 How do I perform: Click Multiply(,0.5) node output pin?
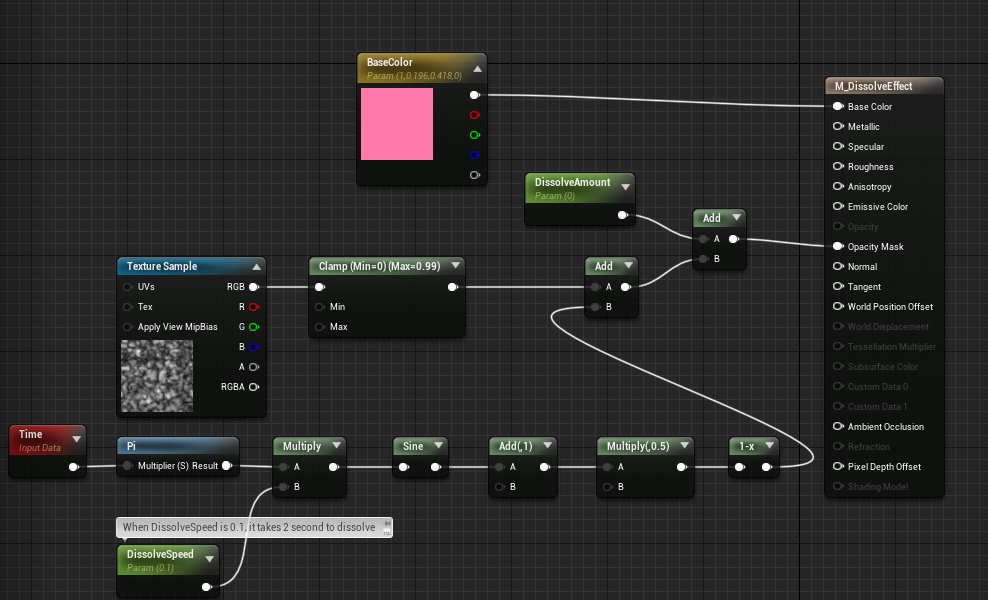point(681,467)
